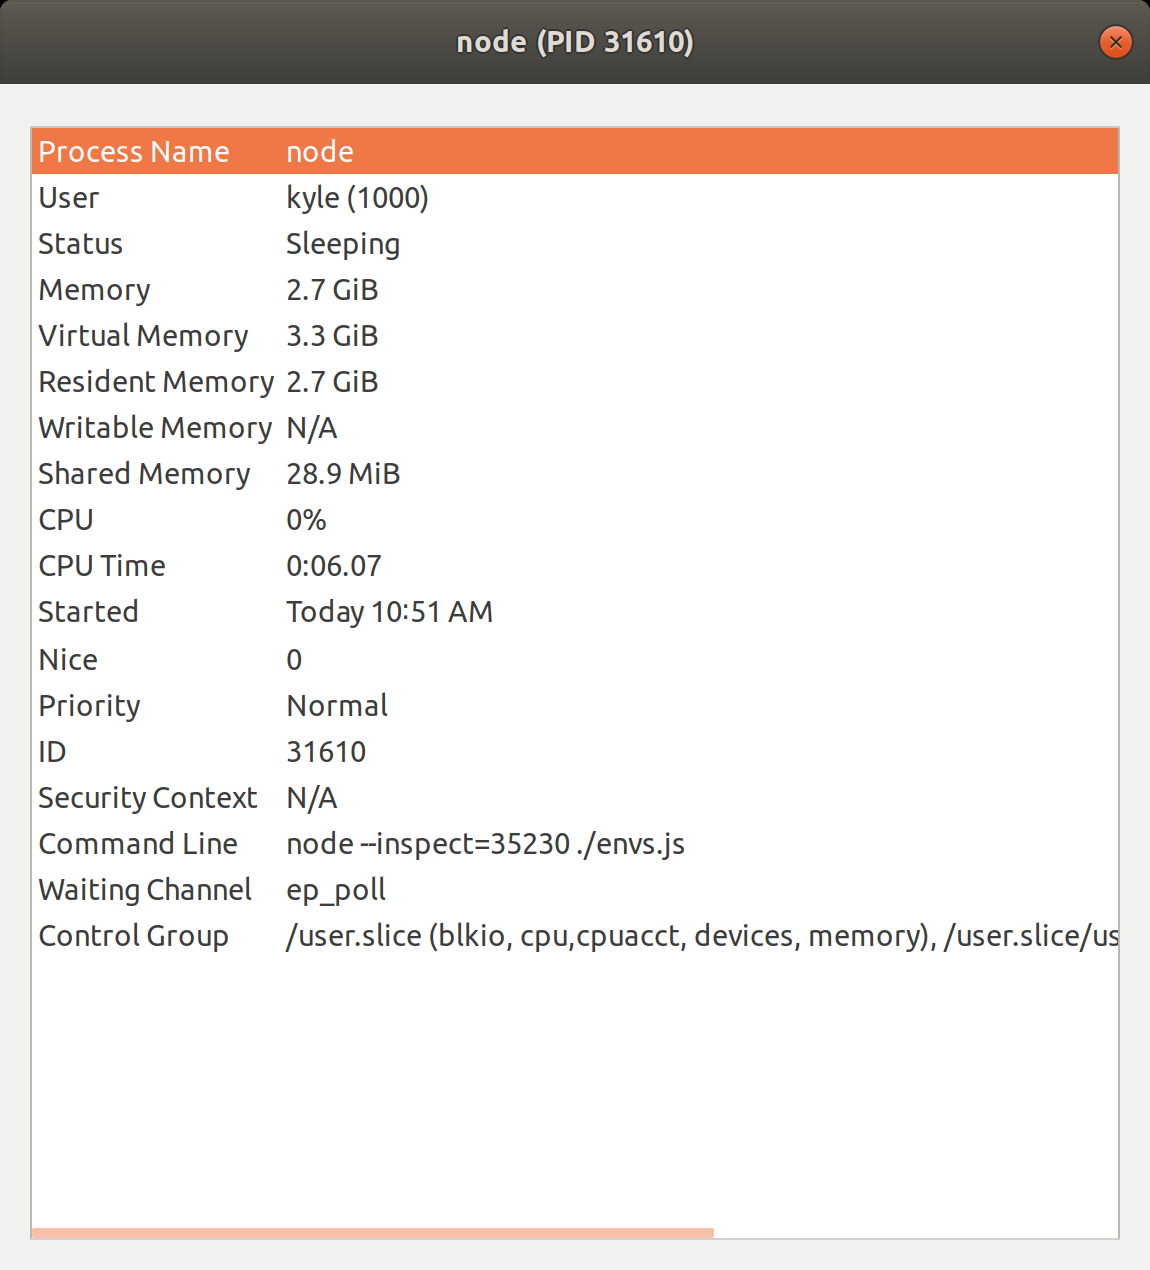Close the node process properties window
1150x1270 pixels.
[1115, 42]
